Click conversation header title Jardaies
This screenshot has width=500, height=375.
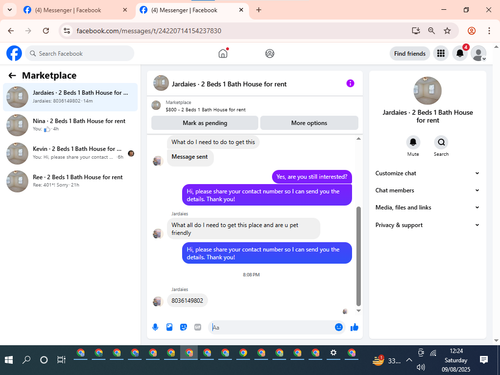click(229, 84)
